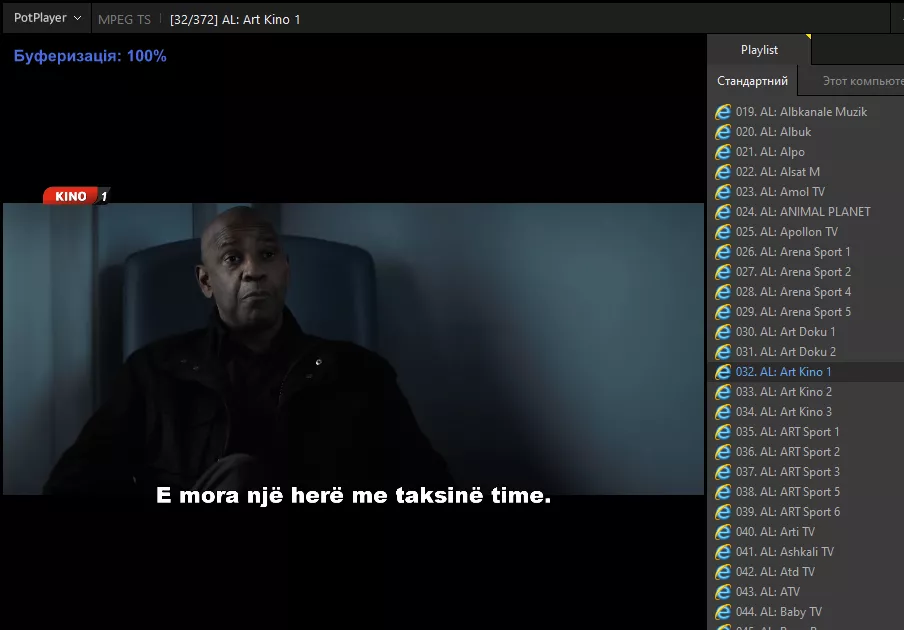Click the icon beside 021. AL: Alpo

723,152
